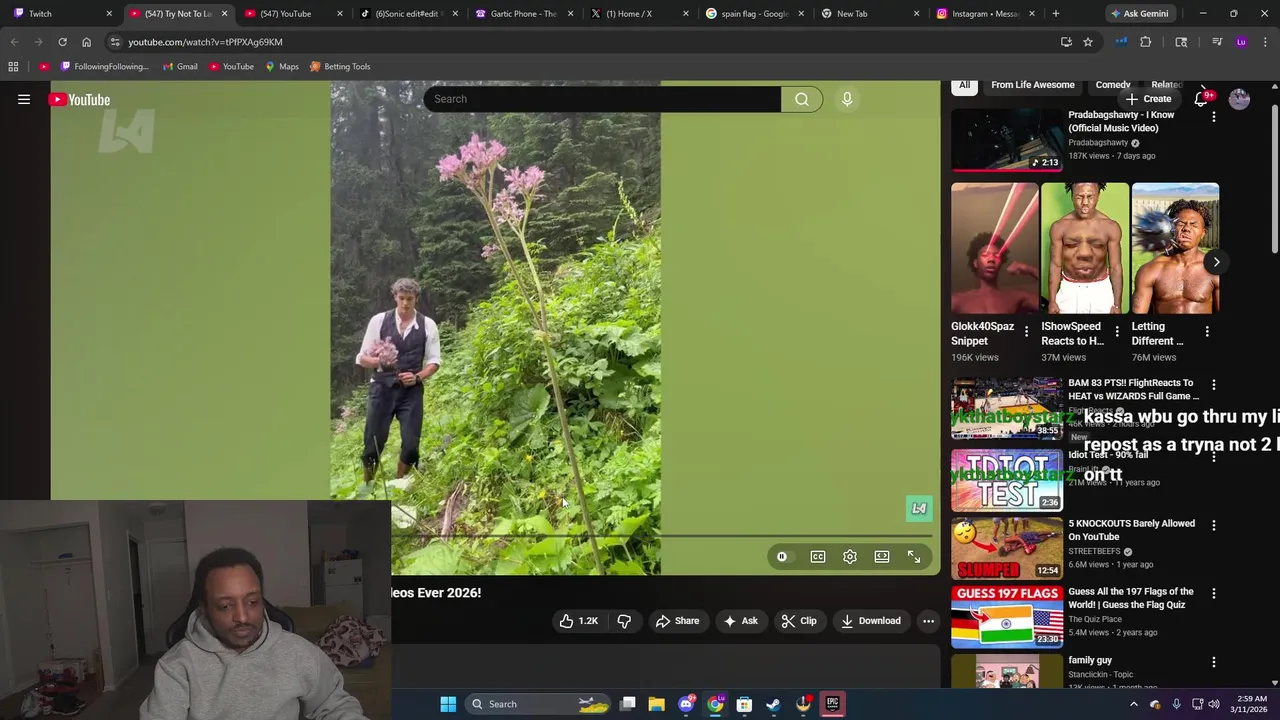
Task: Open Steam from the taskbar
Action: click(773, 704)
